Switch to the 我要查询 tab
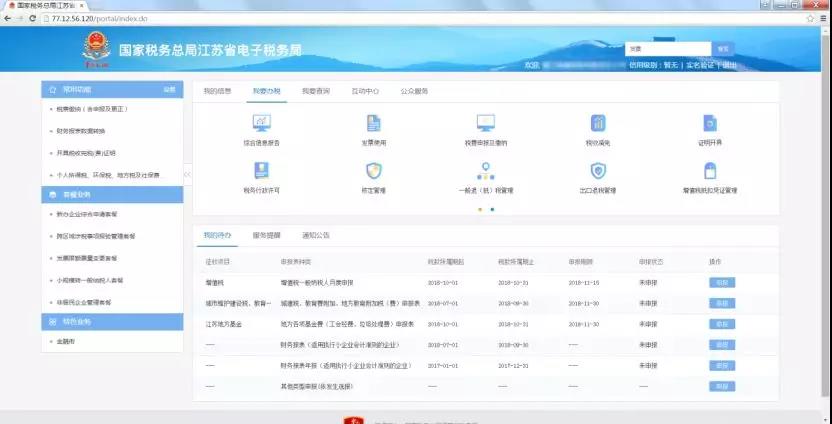Image resolution: width=832 pixels, height=424 pixels. click(x=316, y=91)
